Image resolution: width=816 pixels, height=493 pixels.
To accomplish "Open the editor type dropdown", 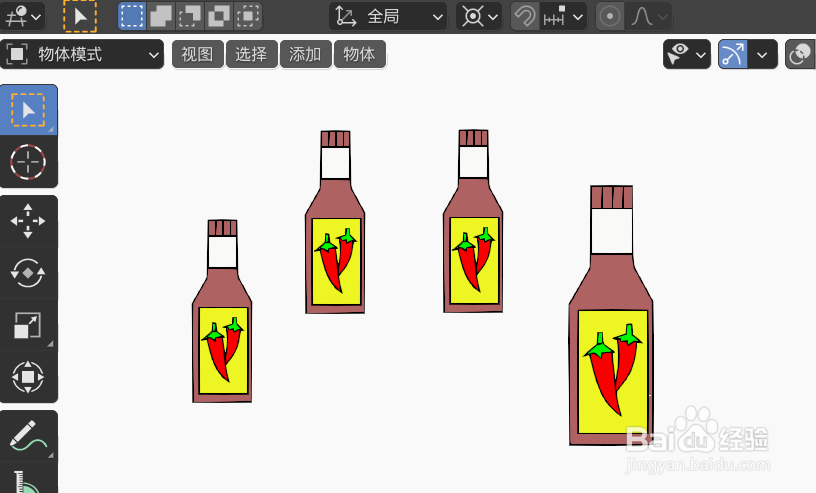I will [23, 16].
